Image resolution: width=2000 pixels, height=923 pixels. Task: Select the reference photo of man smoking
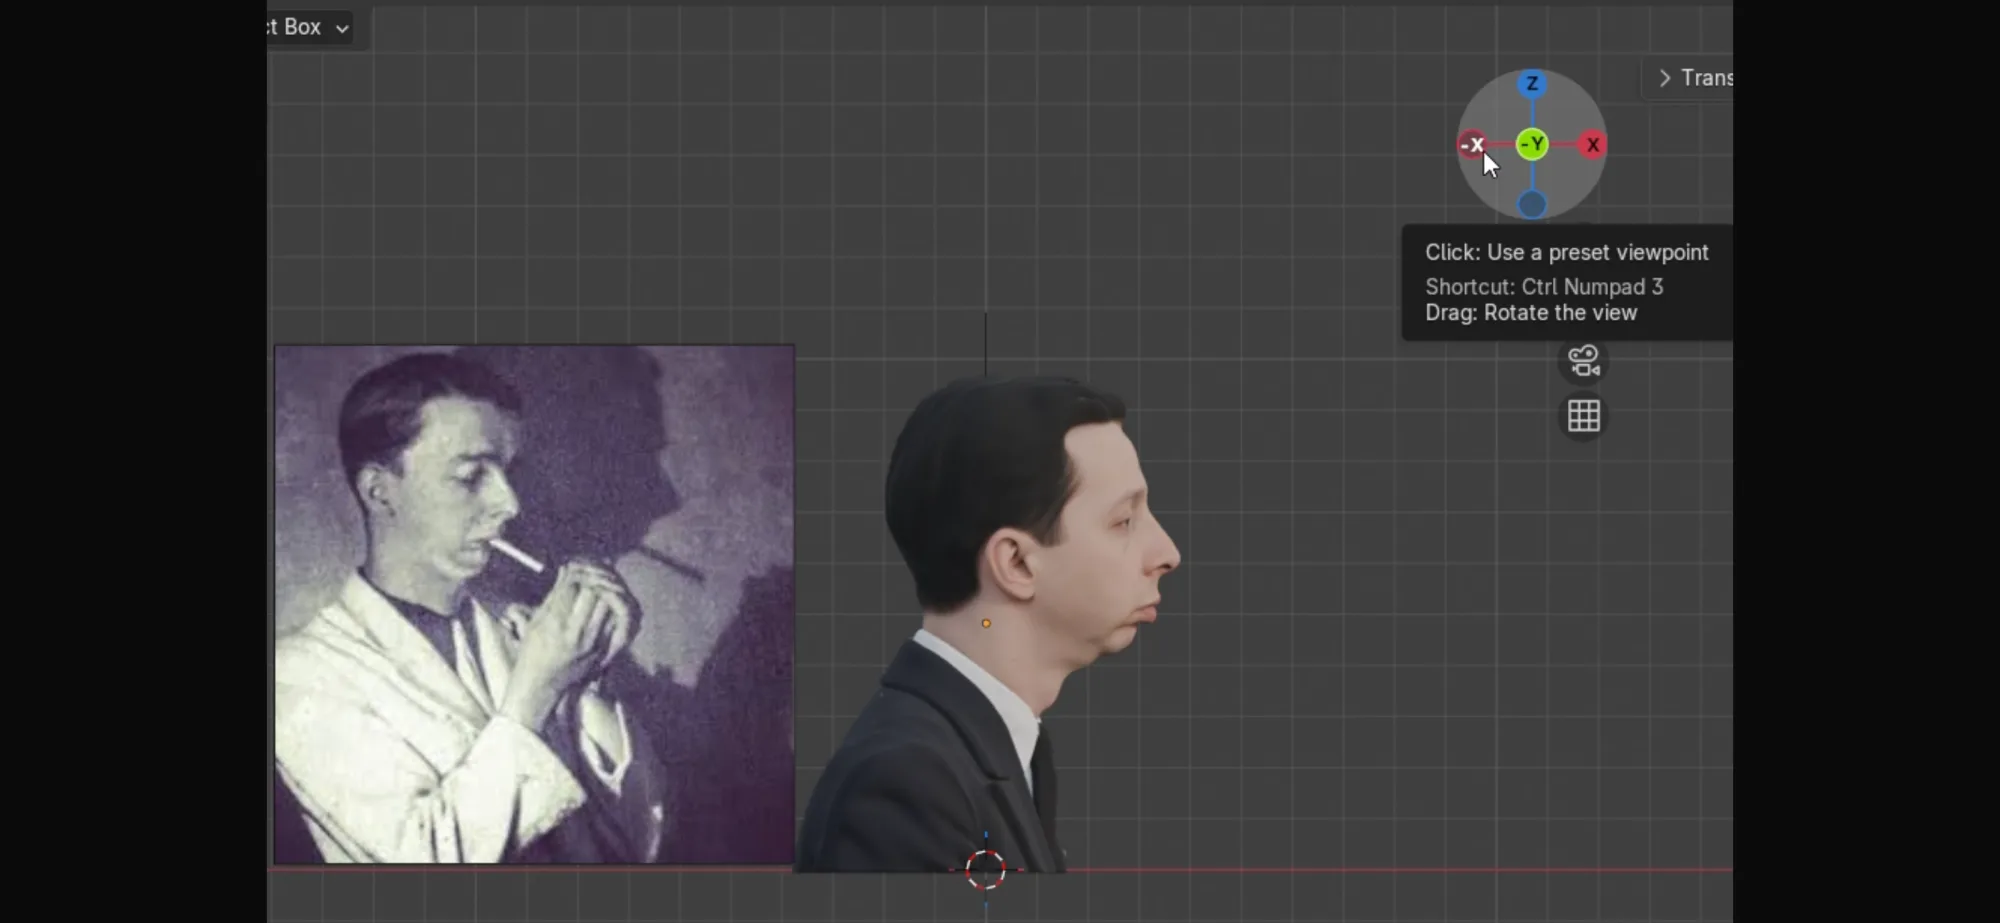[535, 604]
